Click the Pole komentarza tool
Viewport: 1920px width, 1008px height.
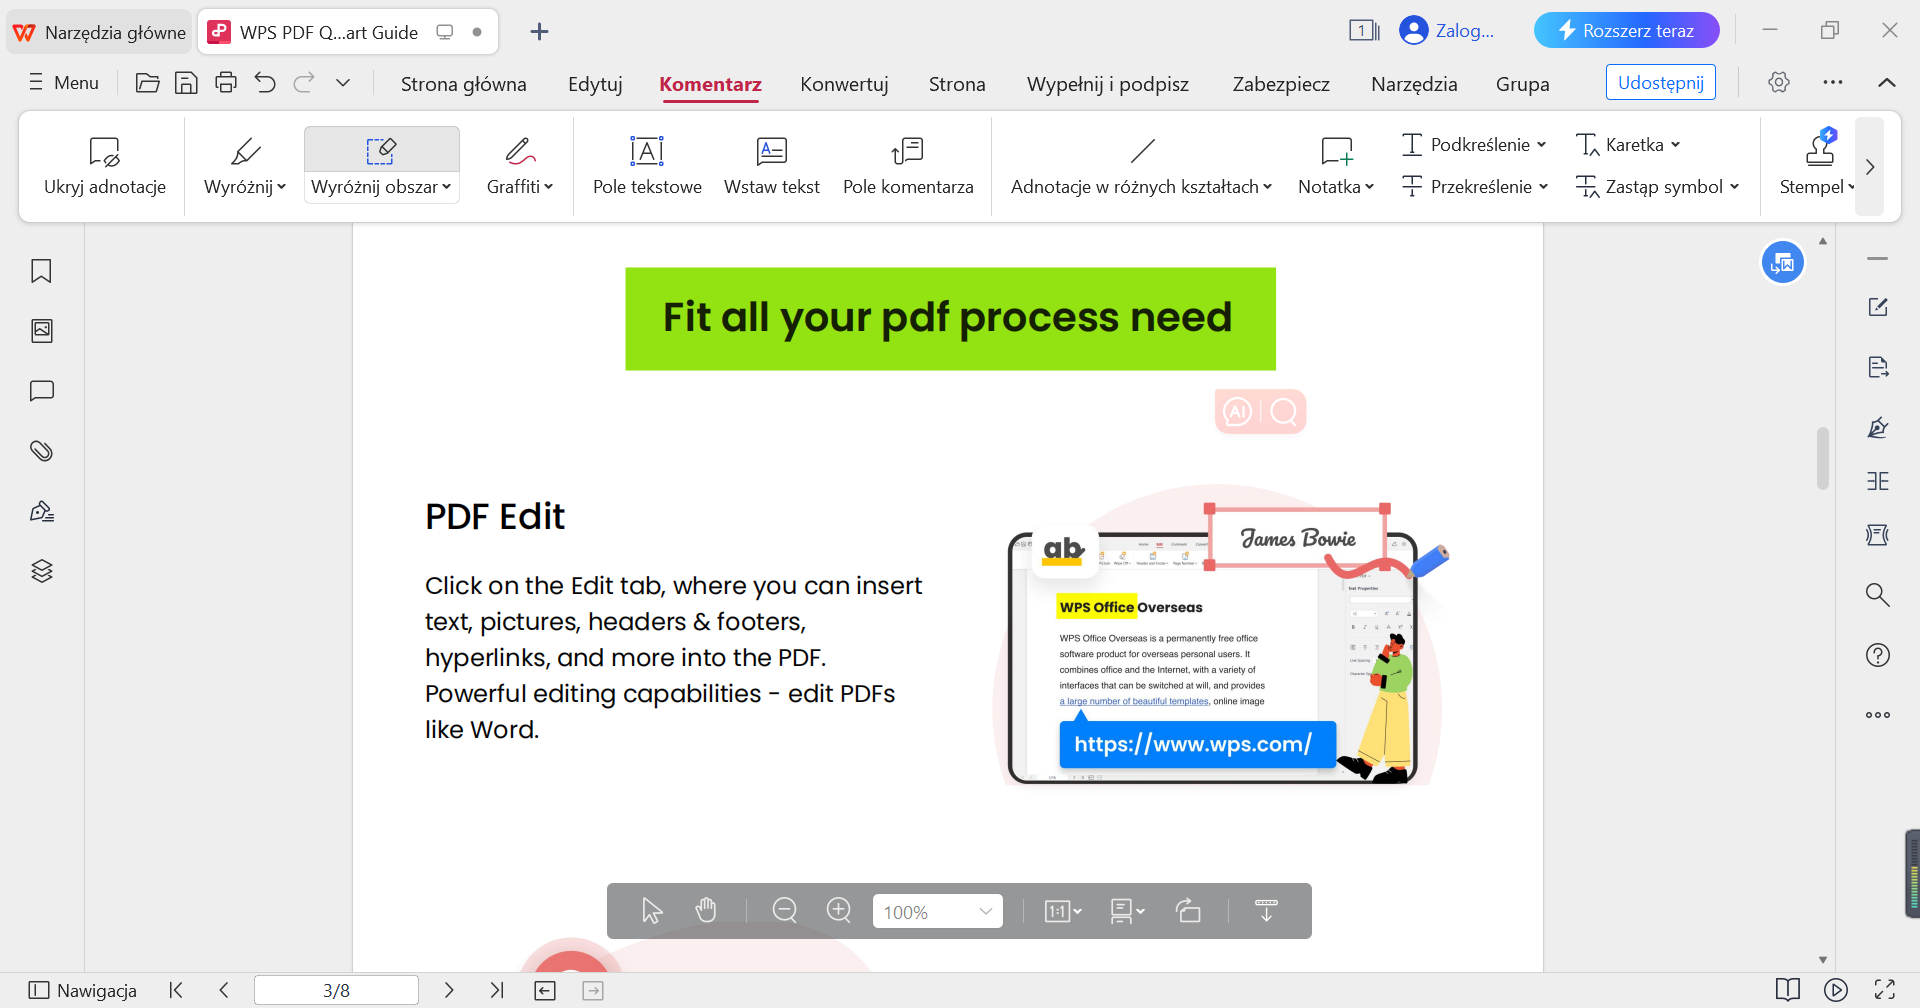point(908,166)
